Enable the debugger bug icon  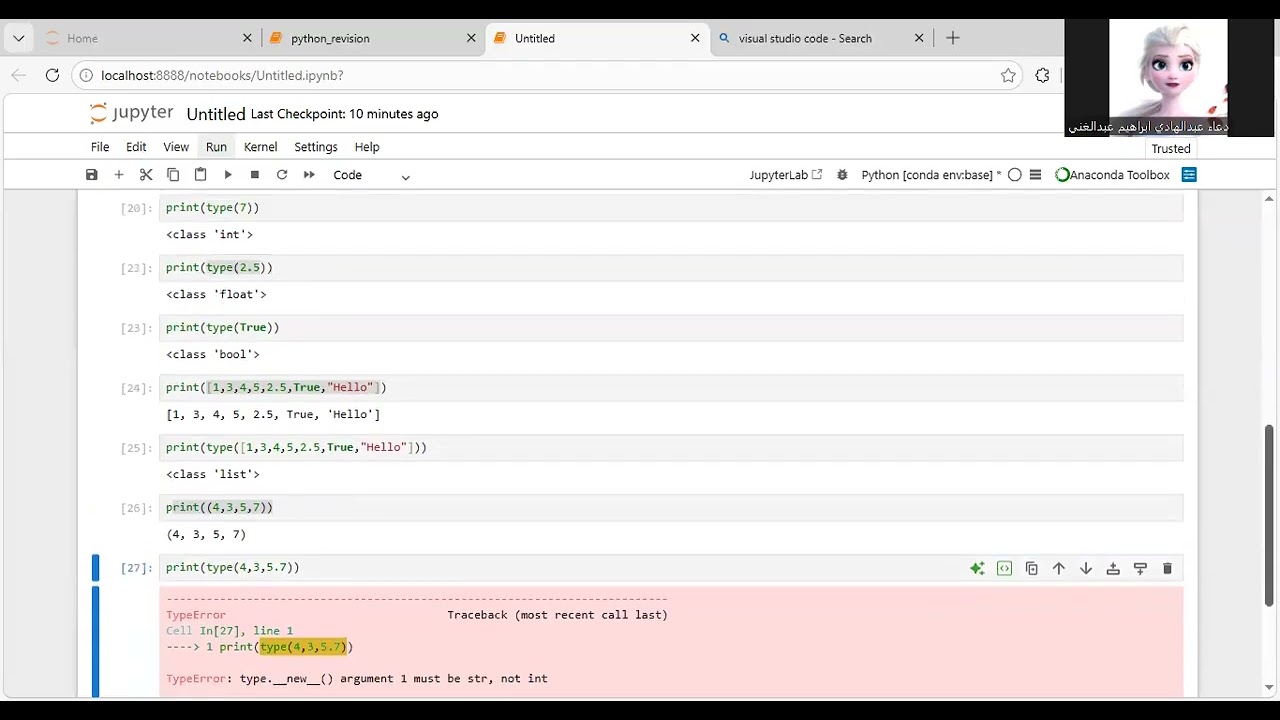tap(842, 175)
